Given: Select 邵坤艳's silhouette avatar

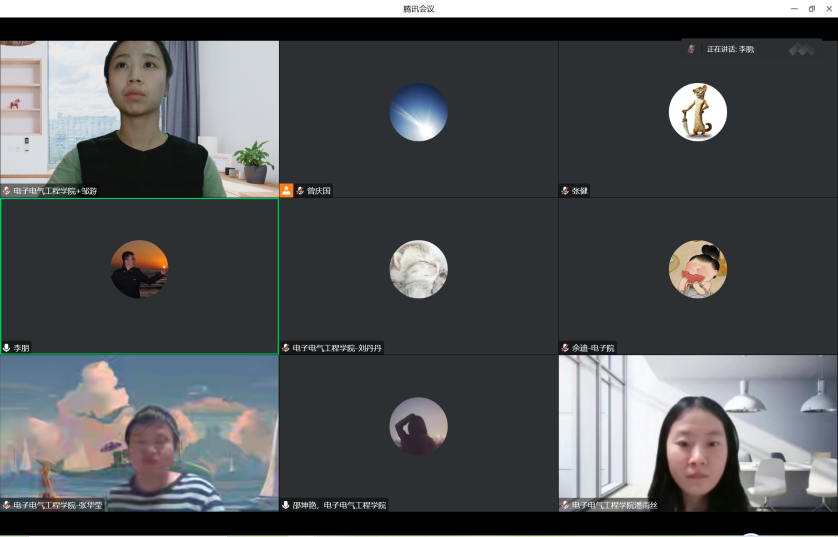Looking at the screenshot, I should (418, 426).
